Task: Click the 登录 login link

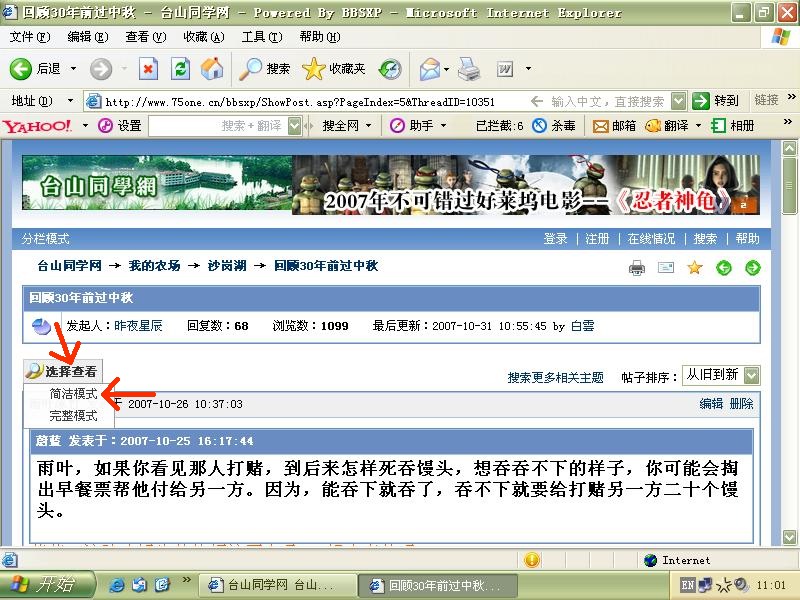Action: click(x=556, y=239)
